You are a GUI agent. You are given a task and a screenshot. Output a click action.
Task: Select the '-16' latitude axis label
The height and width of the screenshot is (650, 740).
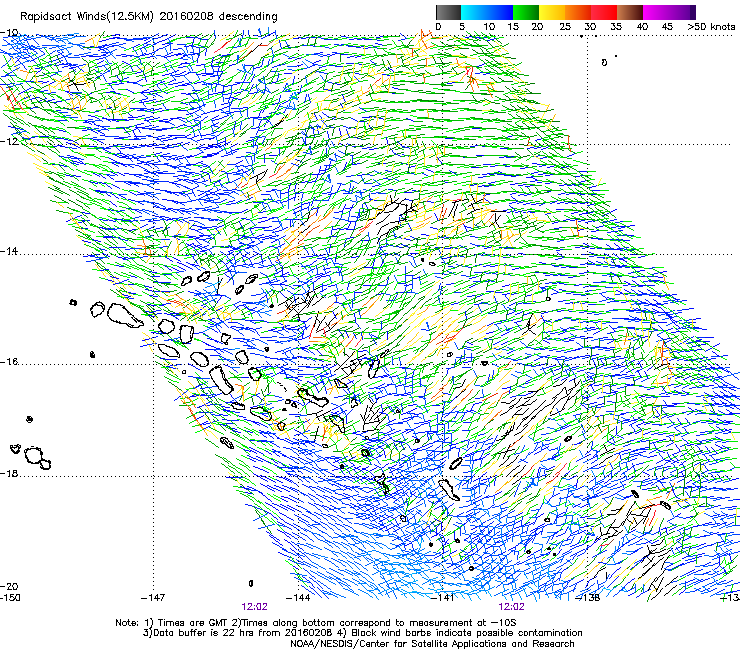click(9, 362)
